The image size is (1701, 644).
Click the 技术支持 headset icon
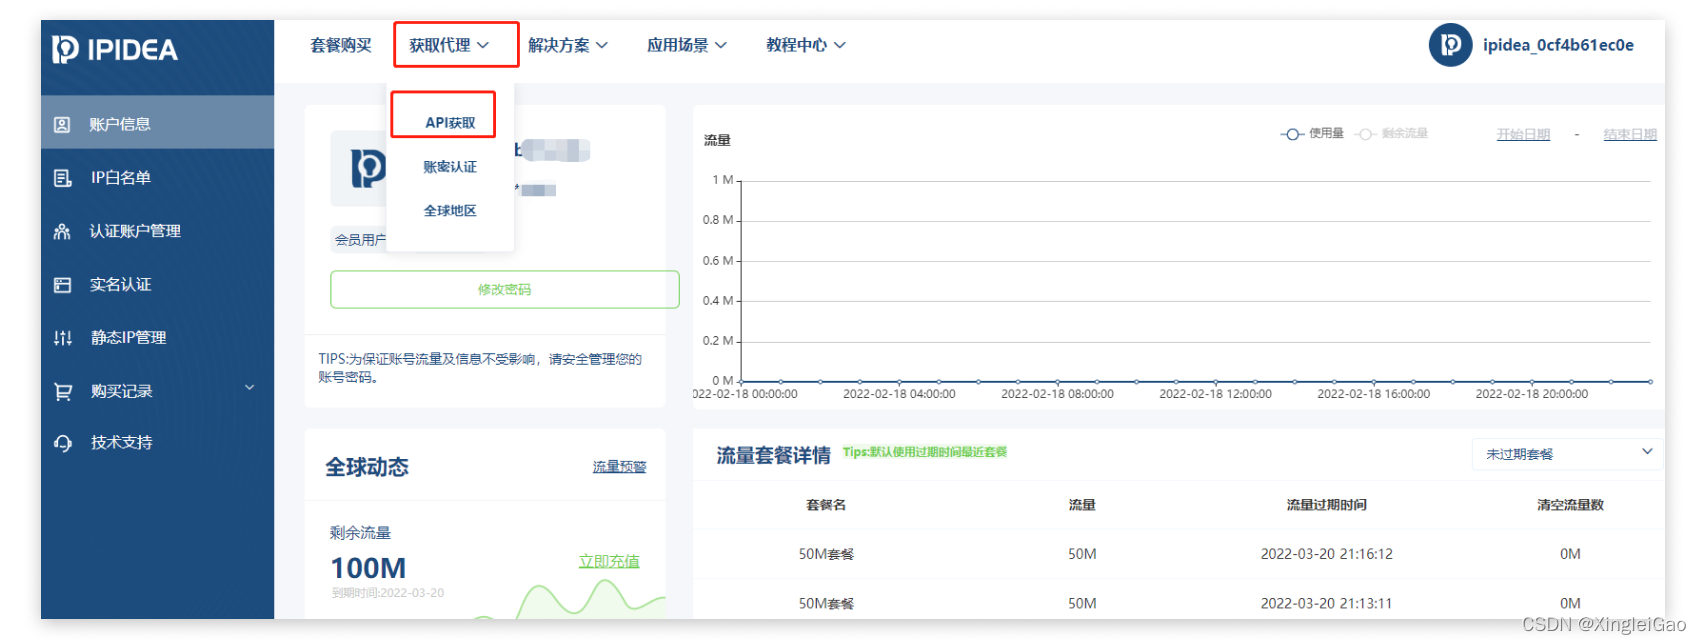(x=62, y=443)
